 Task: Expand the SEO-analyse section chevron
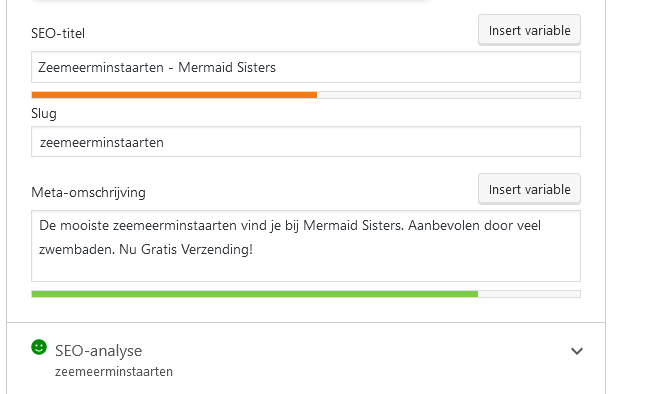[577, 351]
